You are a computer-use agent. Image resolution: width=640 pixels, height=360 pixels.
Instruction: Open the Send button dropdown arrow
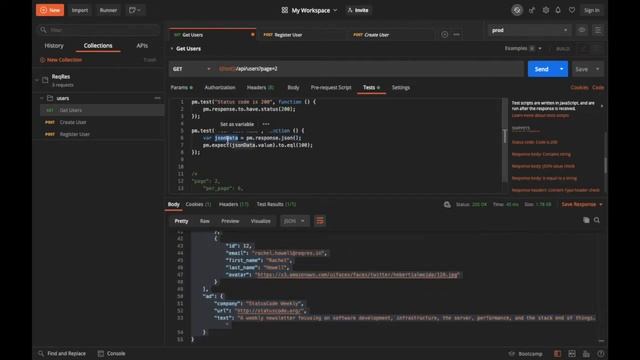(x=562, y=69)
